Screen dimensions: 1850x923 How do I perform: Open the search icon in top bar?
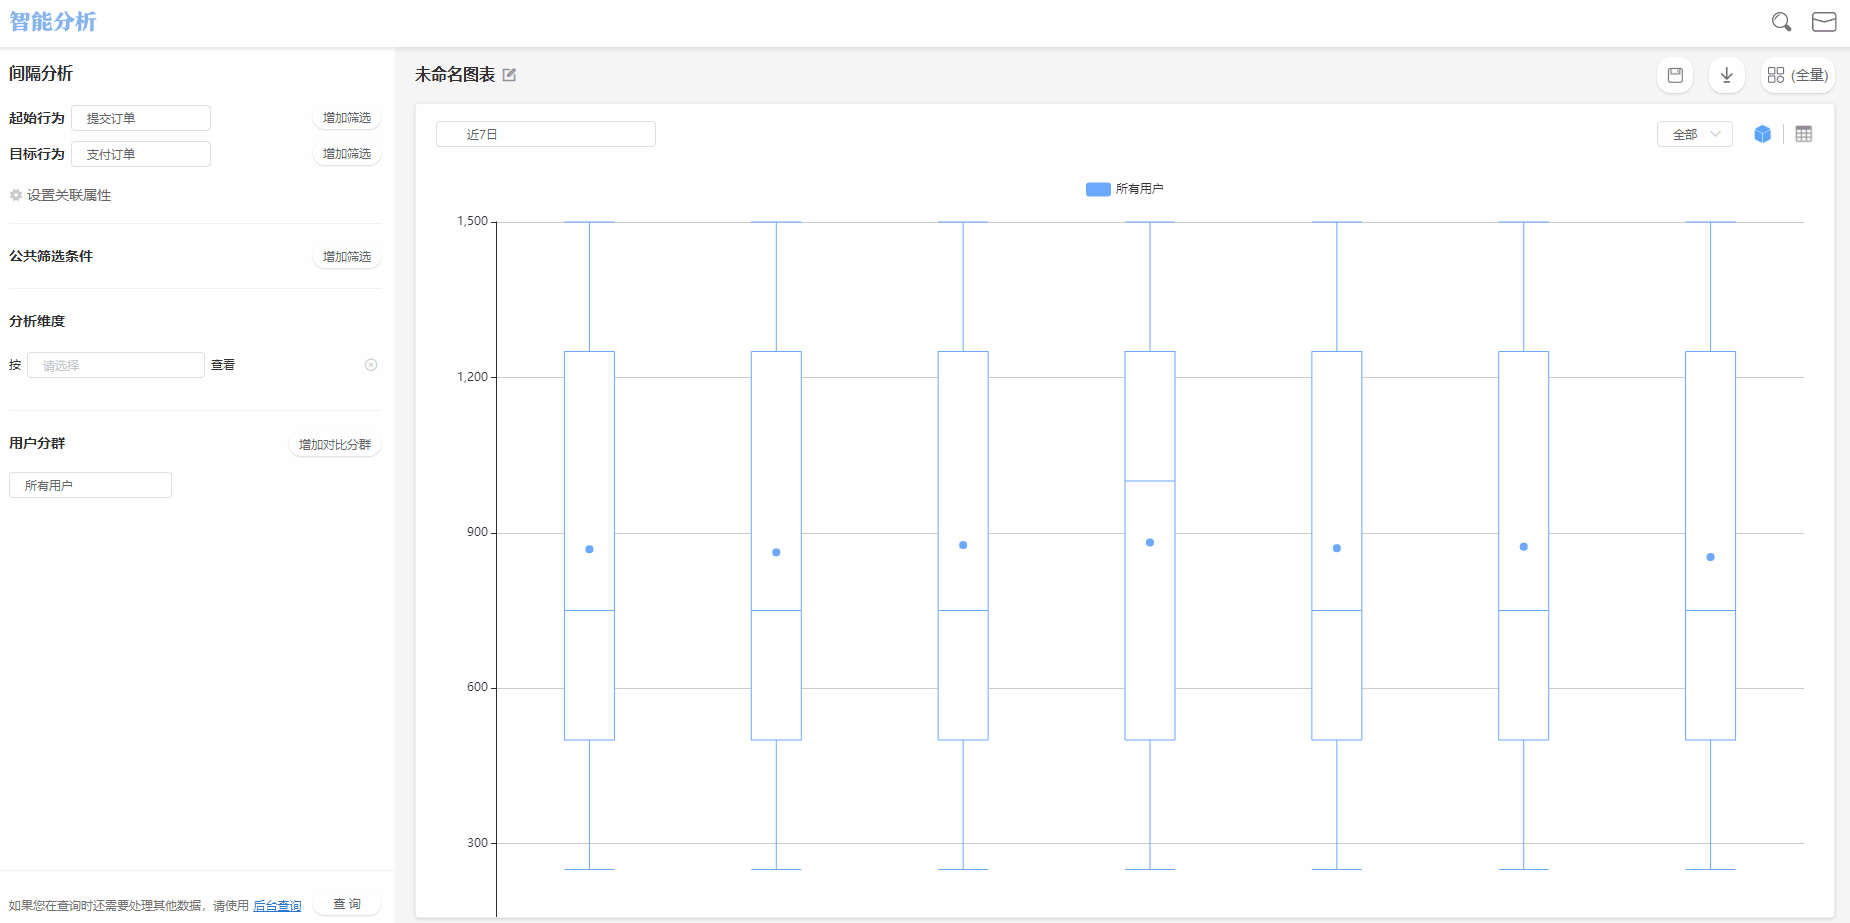click(1781, 22)
